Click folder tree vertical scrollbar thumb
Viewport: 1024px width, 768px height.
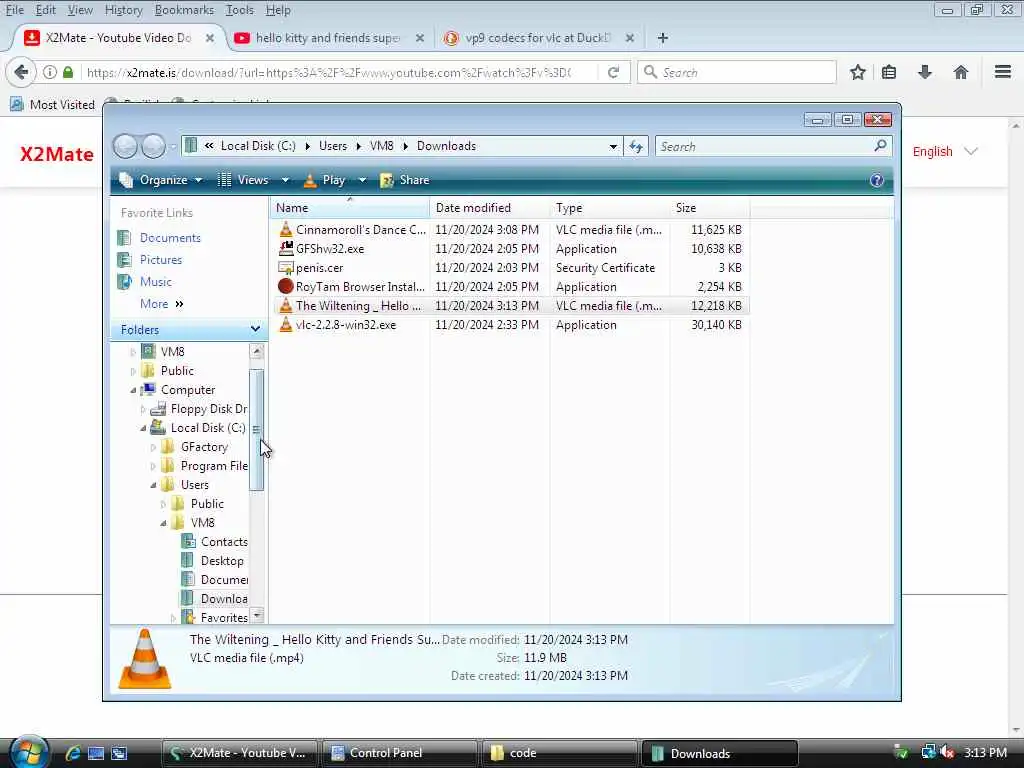pyautogui.click(x=257, y=430)
